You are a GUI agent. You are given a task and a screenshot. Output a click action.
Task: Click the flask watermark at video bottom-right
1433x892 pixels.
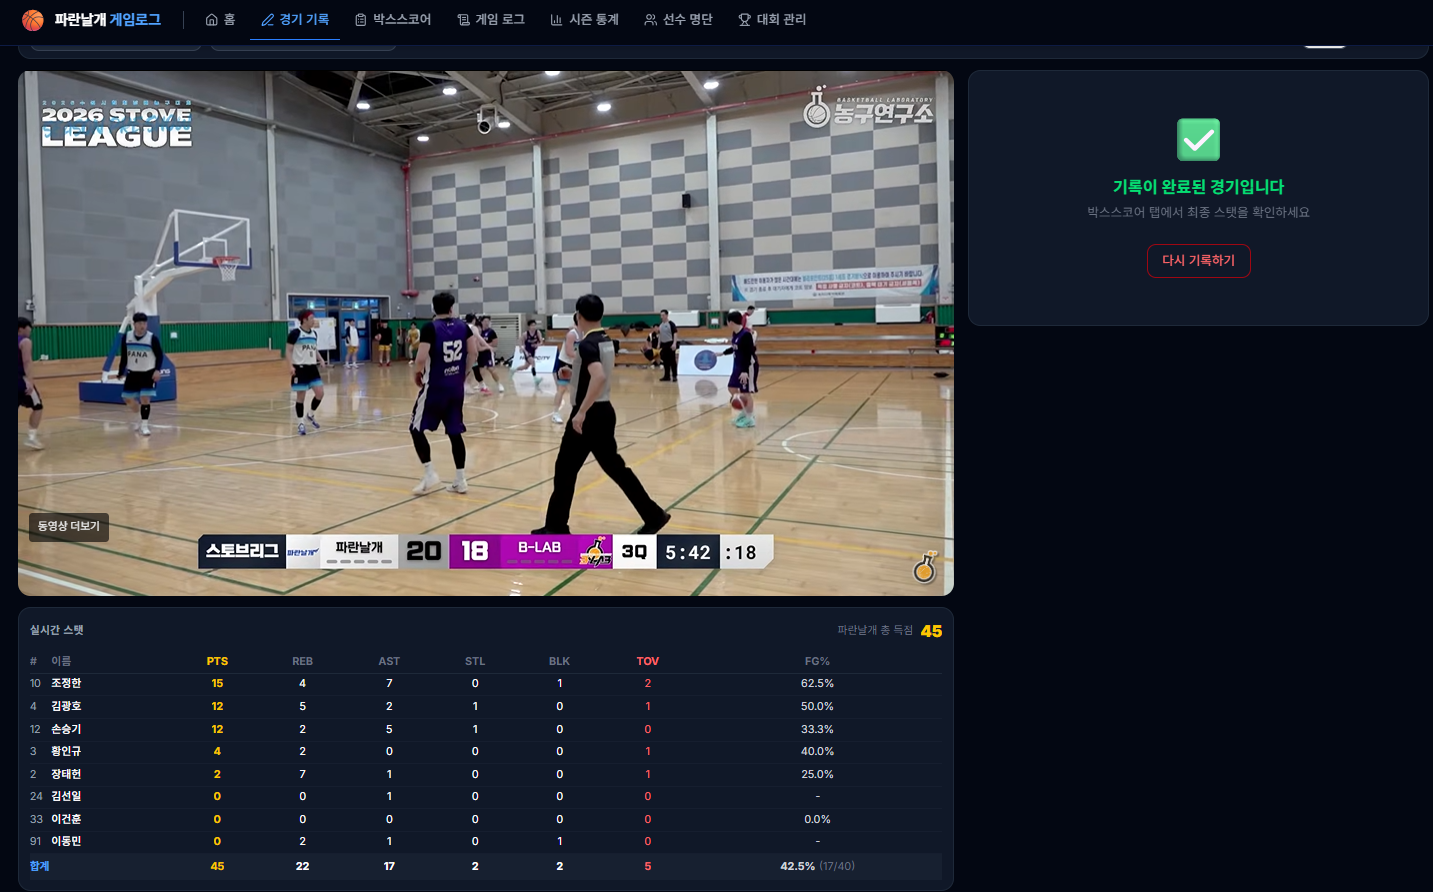coord(925,567)
